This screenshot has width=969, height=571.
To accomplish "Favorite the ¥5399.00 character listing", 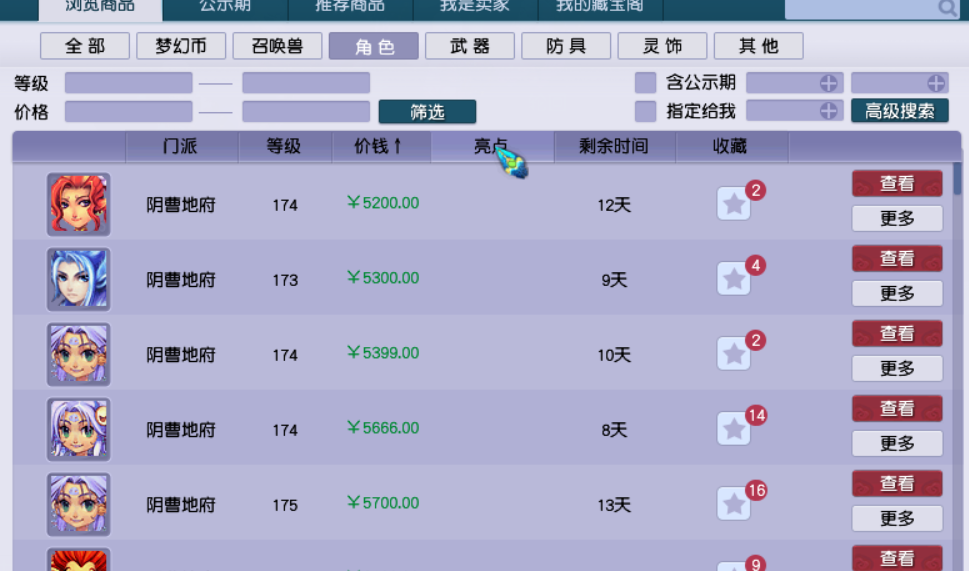I will 734,354.
